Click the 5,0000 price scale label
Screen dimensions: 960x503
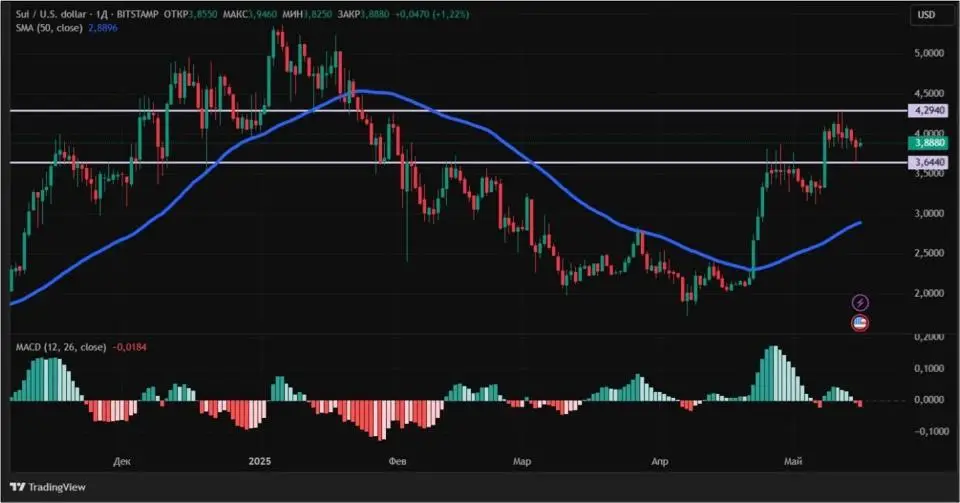click(929, 53)
